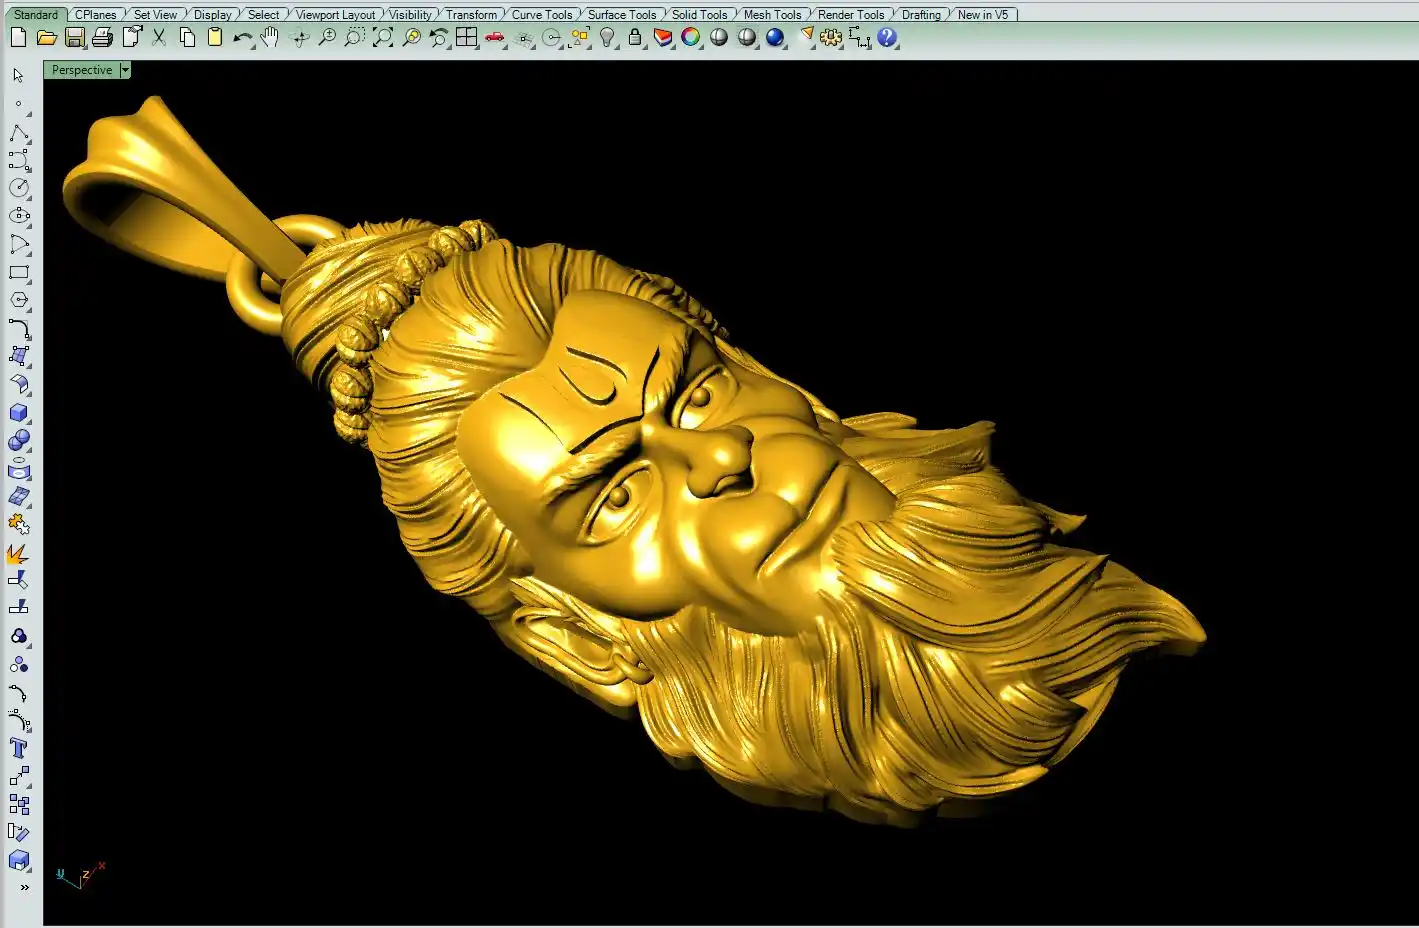Open the color wheel material editor

tap(691, 38)
